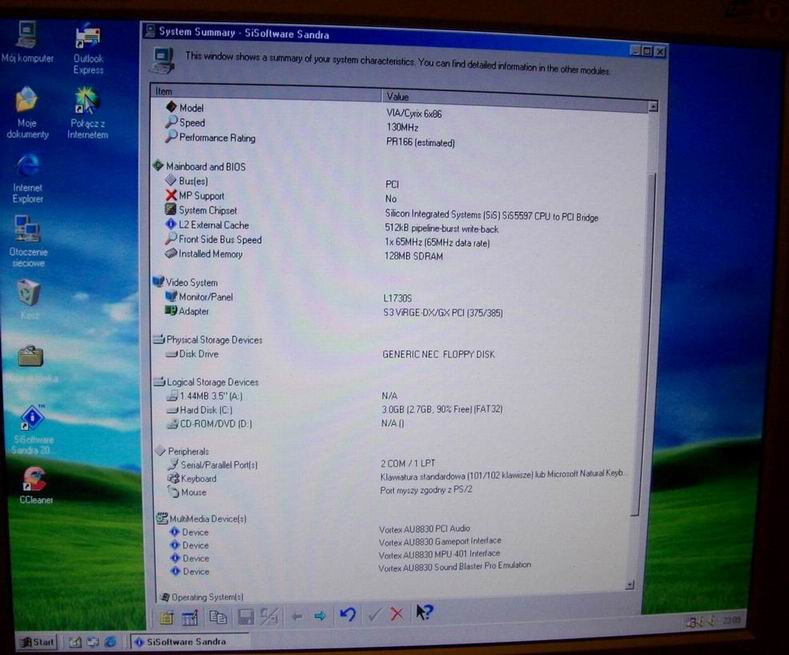
Task: Click the list scrollbar down arrow
Action: pos(629,585)
